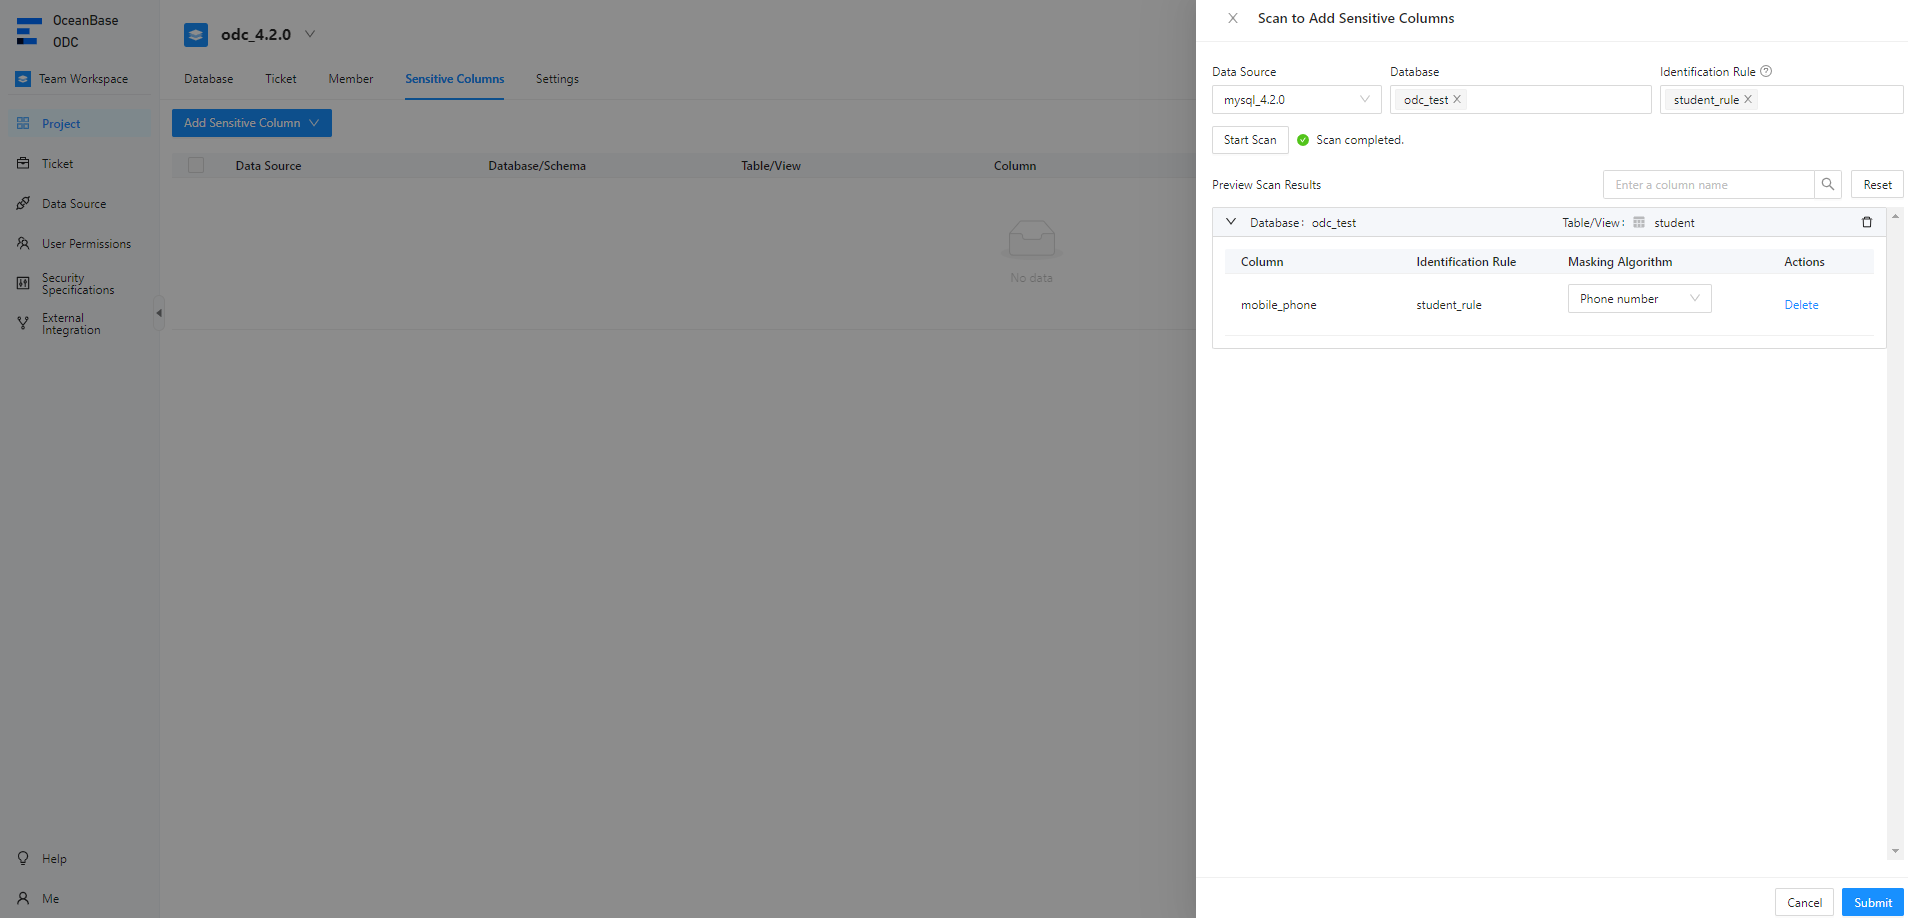Close the Scan to Add Sensitive Columns panel
This screenshot has height=918, width=1908.
point(1233,18)
